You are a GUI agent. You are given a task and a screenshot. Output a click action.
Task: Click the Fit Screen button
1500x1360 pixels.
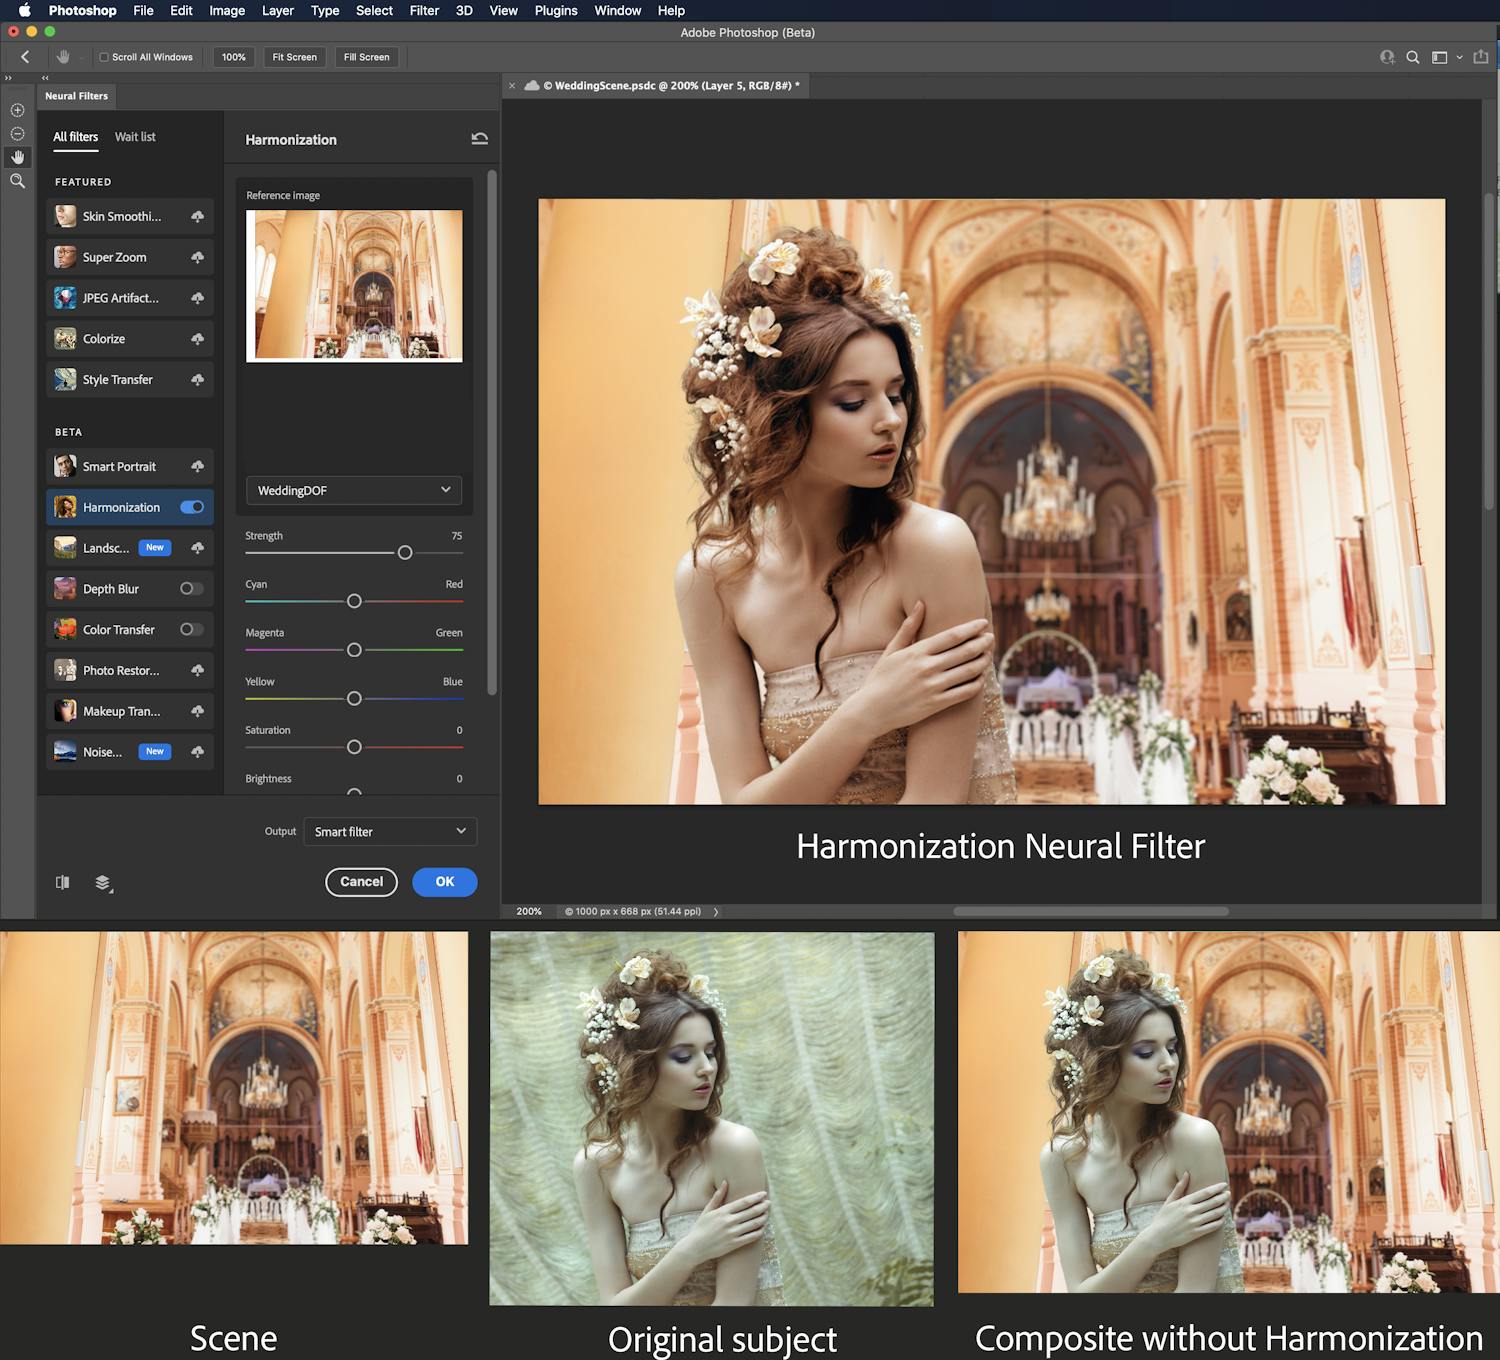tap(294, 57)
